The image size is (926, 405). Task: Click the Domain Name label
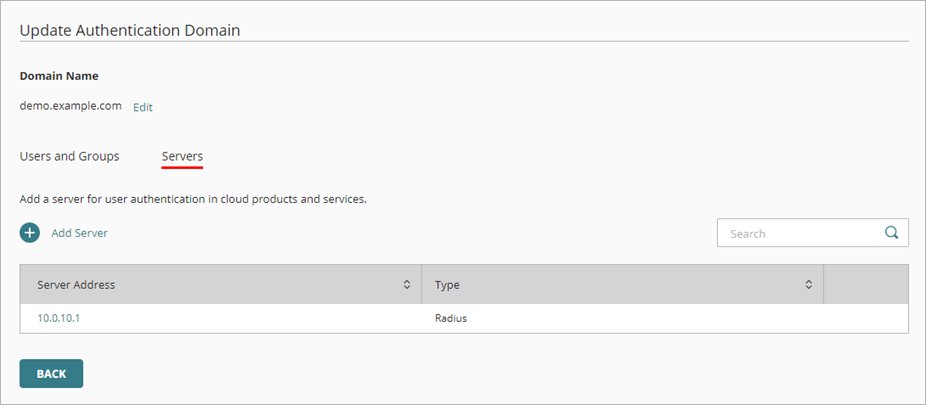click(59, 76)
